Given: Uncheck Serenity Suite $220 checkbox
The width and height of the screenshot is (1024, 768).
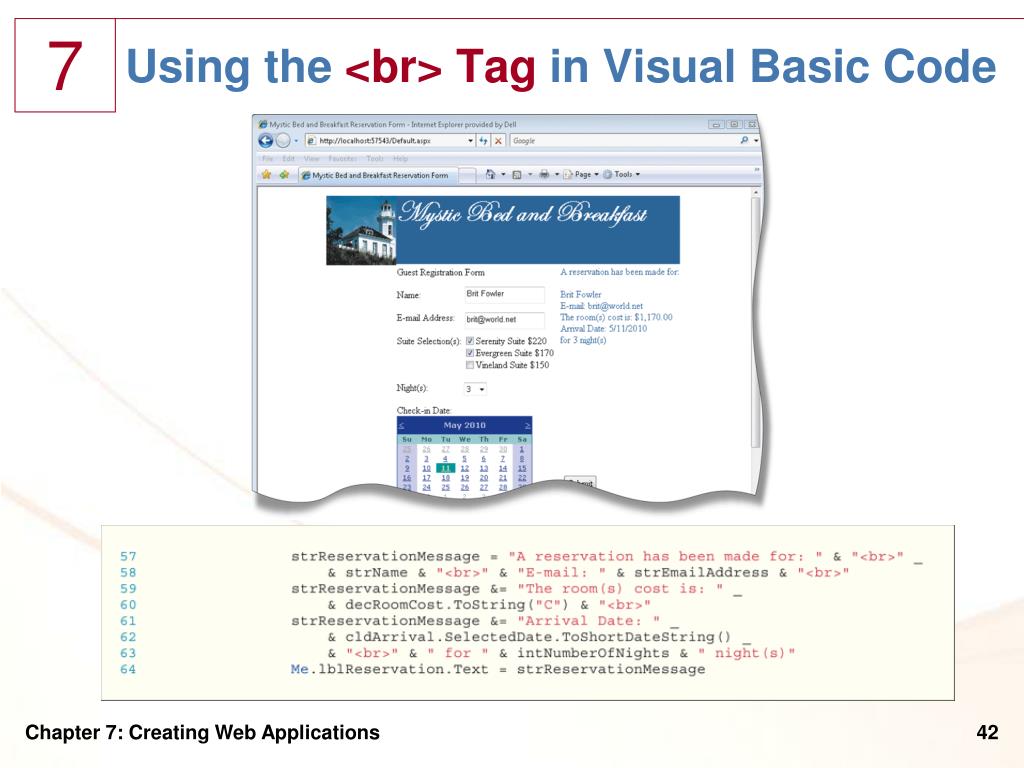Looking at the screenshot, I should coord(470,341).
